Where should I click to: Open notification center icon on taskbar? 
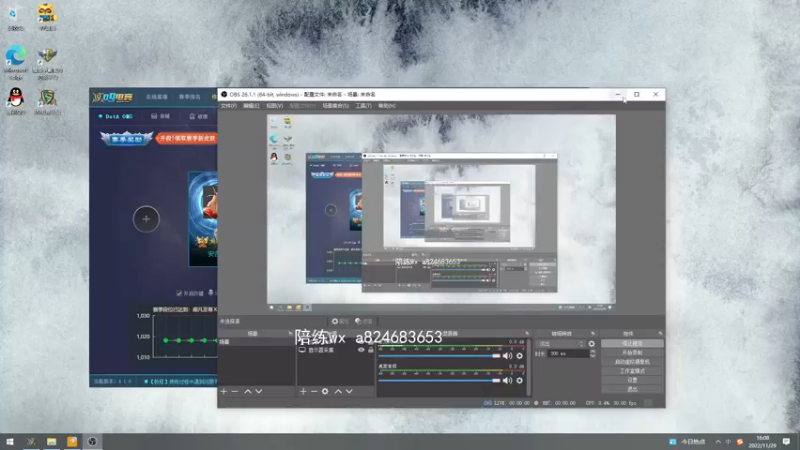click(786, 441)
